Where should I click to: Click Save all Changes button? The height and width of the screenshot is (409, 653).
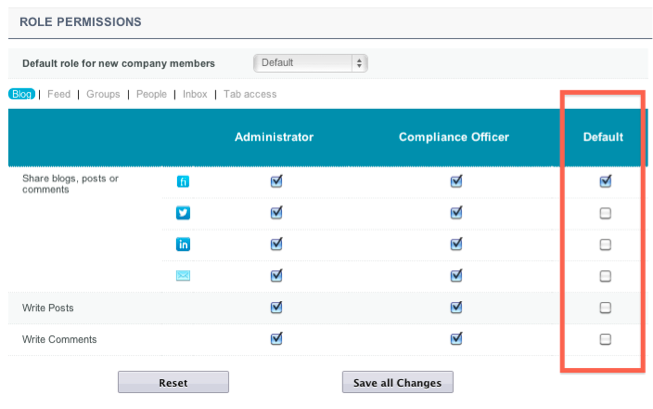tap(397, 383)
